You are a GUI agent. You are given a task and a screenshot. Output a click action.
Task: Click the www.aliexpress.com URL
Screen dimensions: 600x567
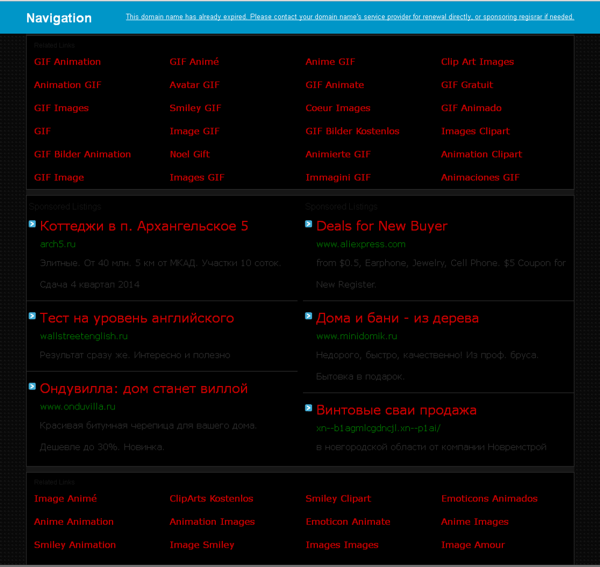pyautogui.click(x=361, y=244)
